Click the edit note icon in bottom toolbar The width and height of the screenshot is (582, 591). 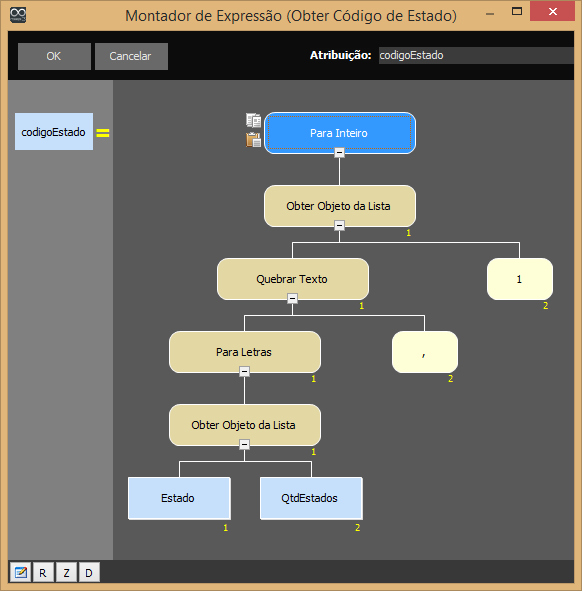(21, 573)
